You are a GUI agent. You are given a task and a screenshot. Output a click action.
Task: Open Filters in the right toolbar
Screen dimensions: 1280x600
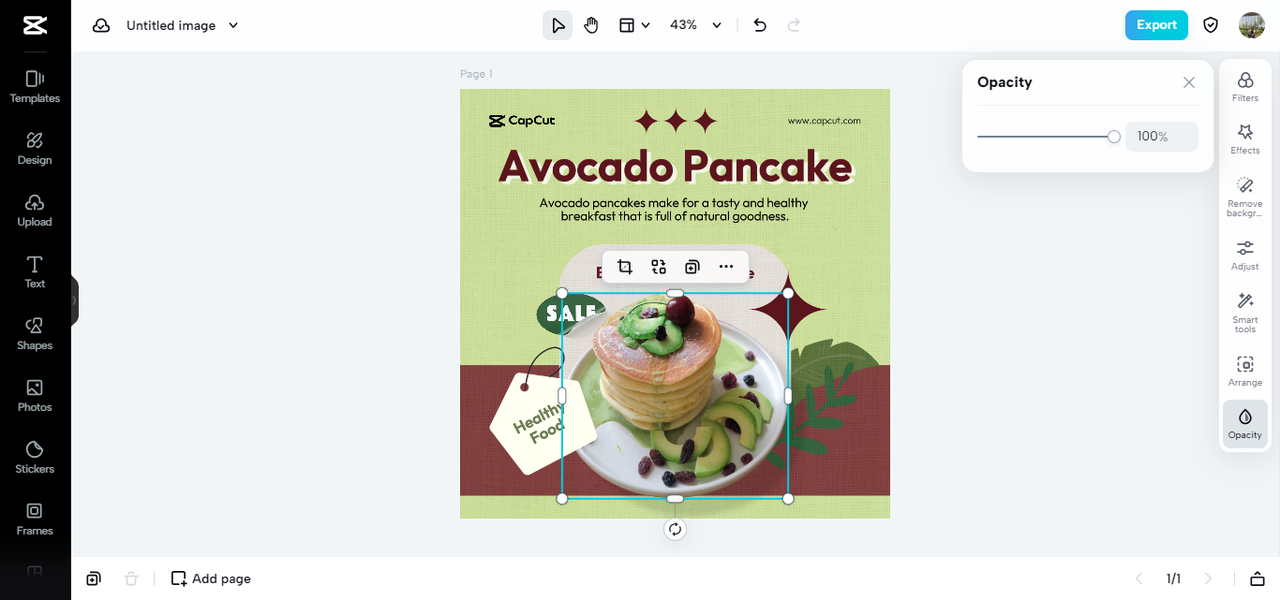1245,87
